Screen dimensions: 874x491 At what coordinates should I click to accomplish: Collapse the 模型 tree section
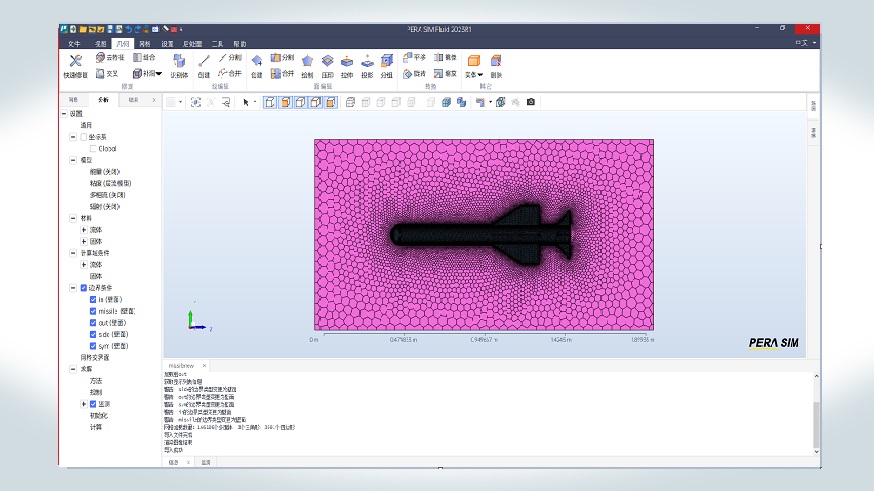pos(73,160)
